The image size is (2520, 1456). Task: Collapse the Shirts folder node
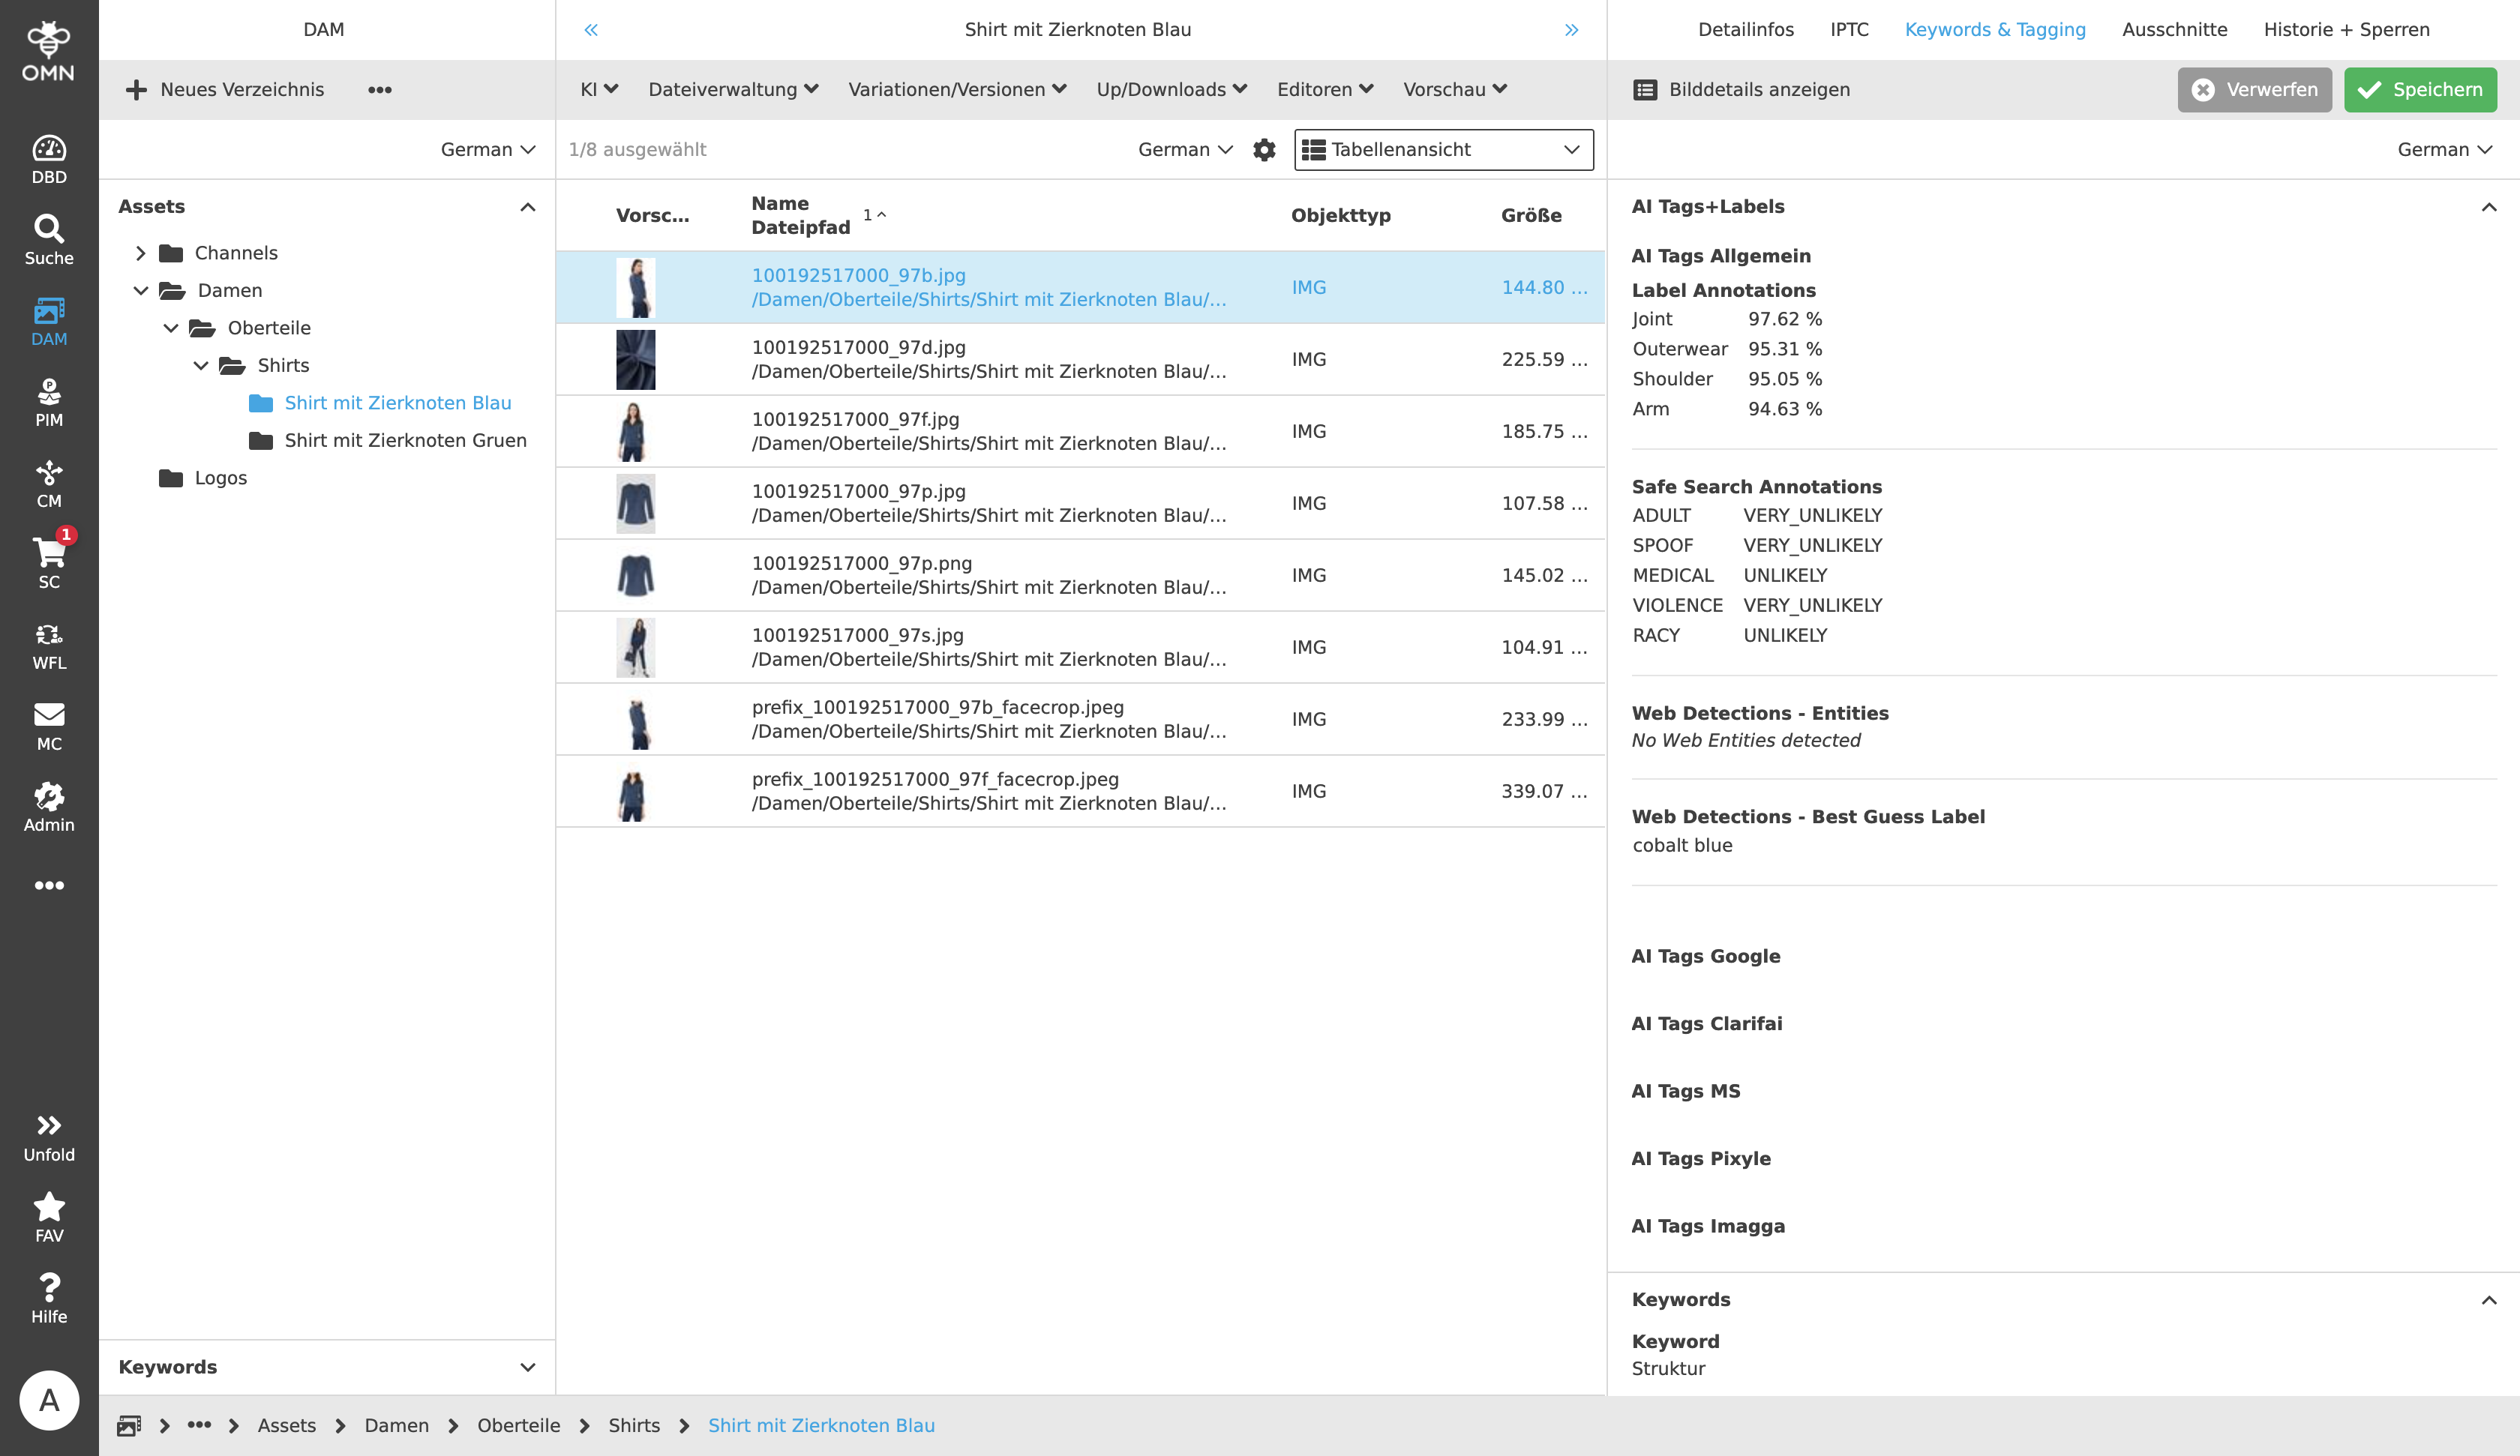point(201,366)
